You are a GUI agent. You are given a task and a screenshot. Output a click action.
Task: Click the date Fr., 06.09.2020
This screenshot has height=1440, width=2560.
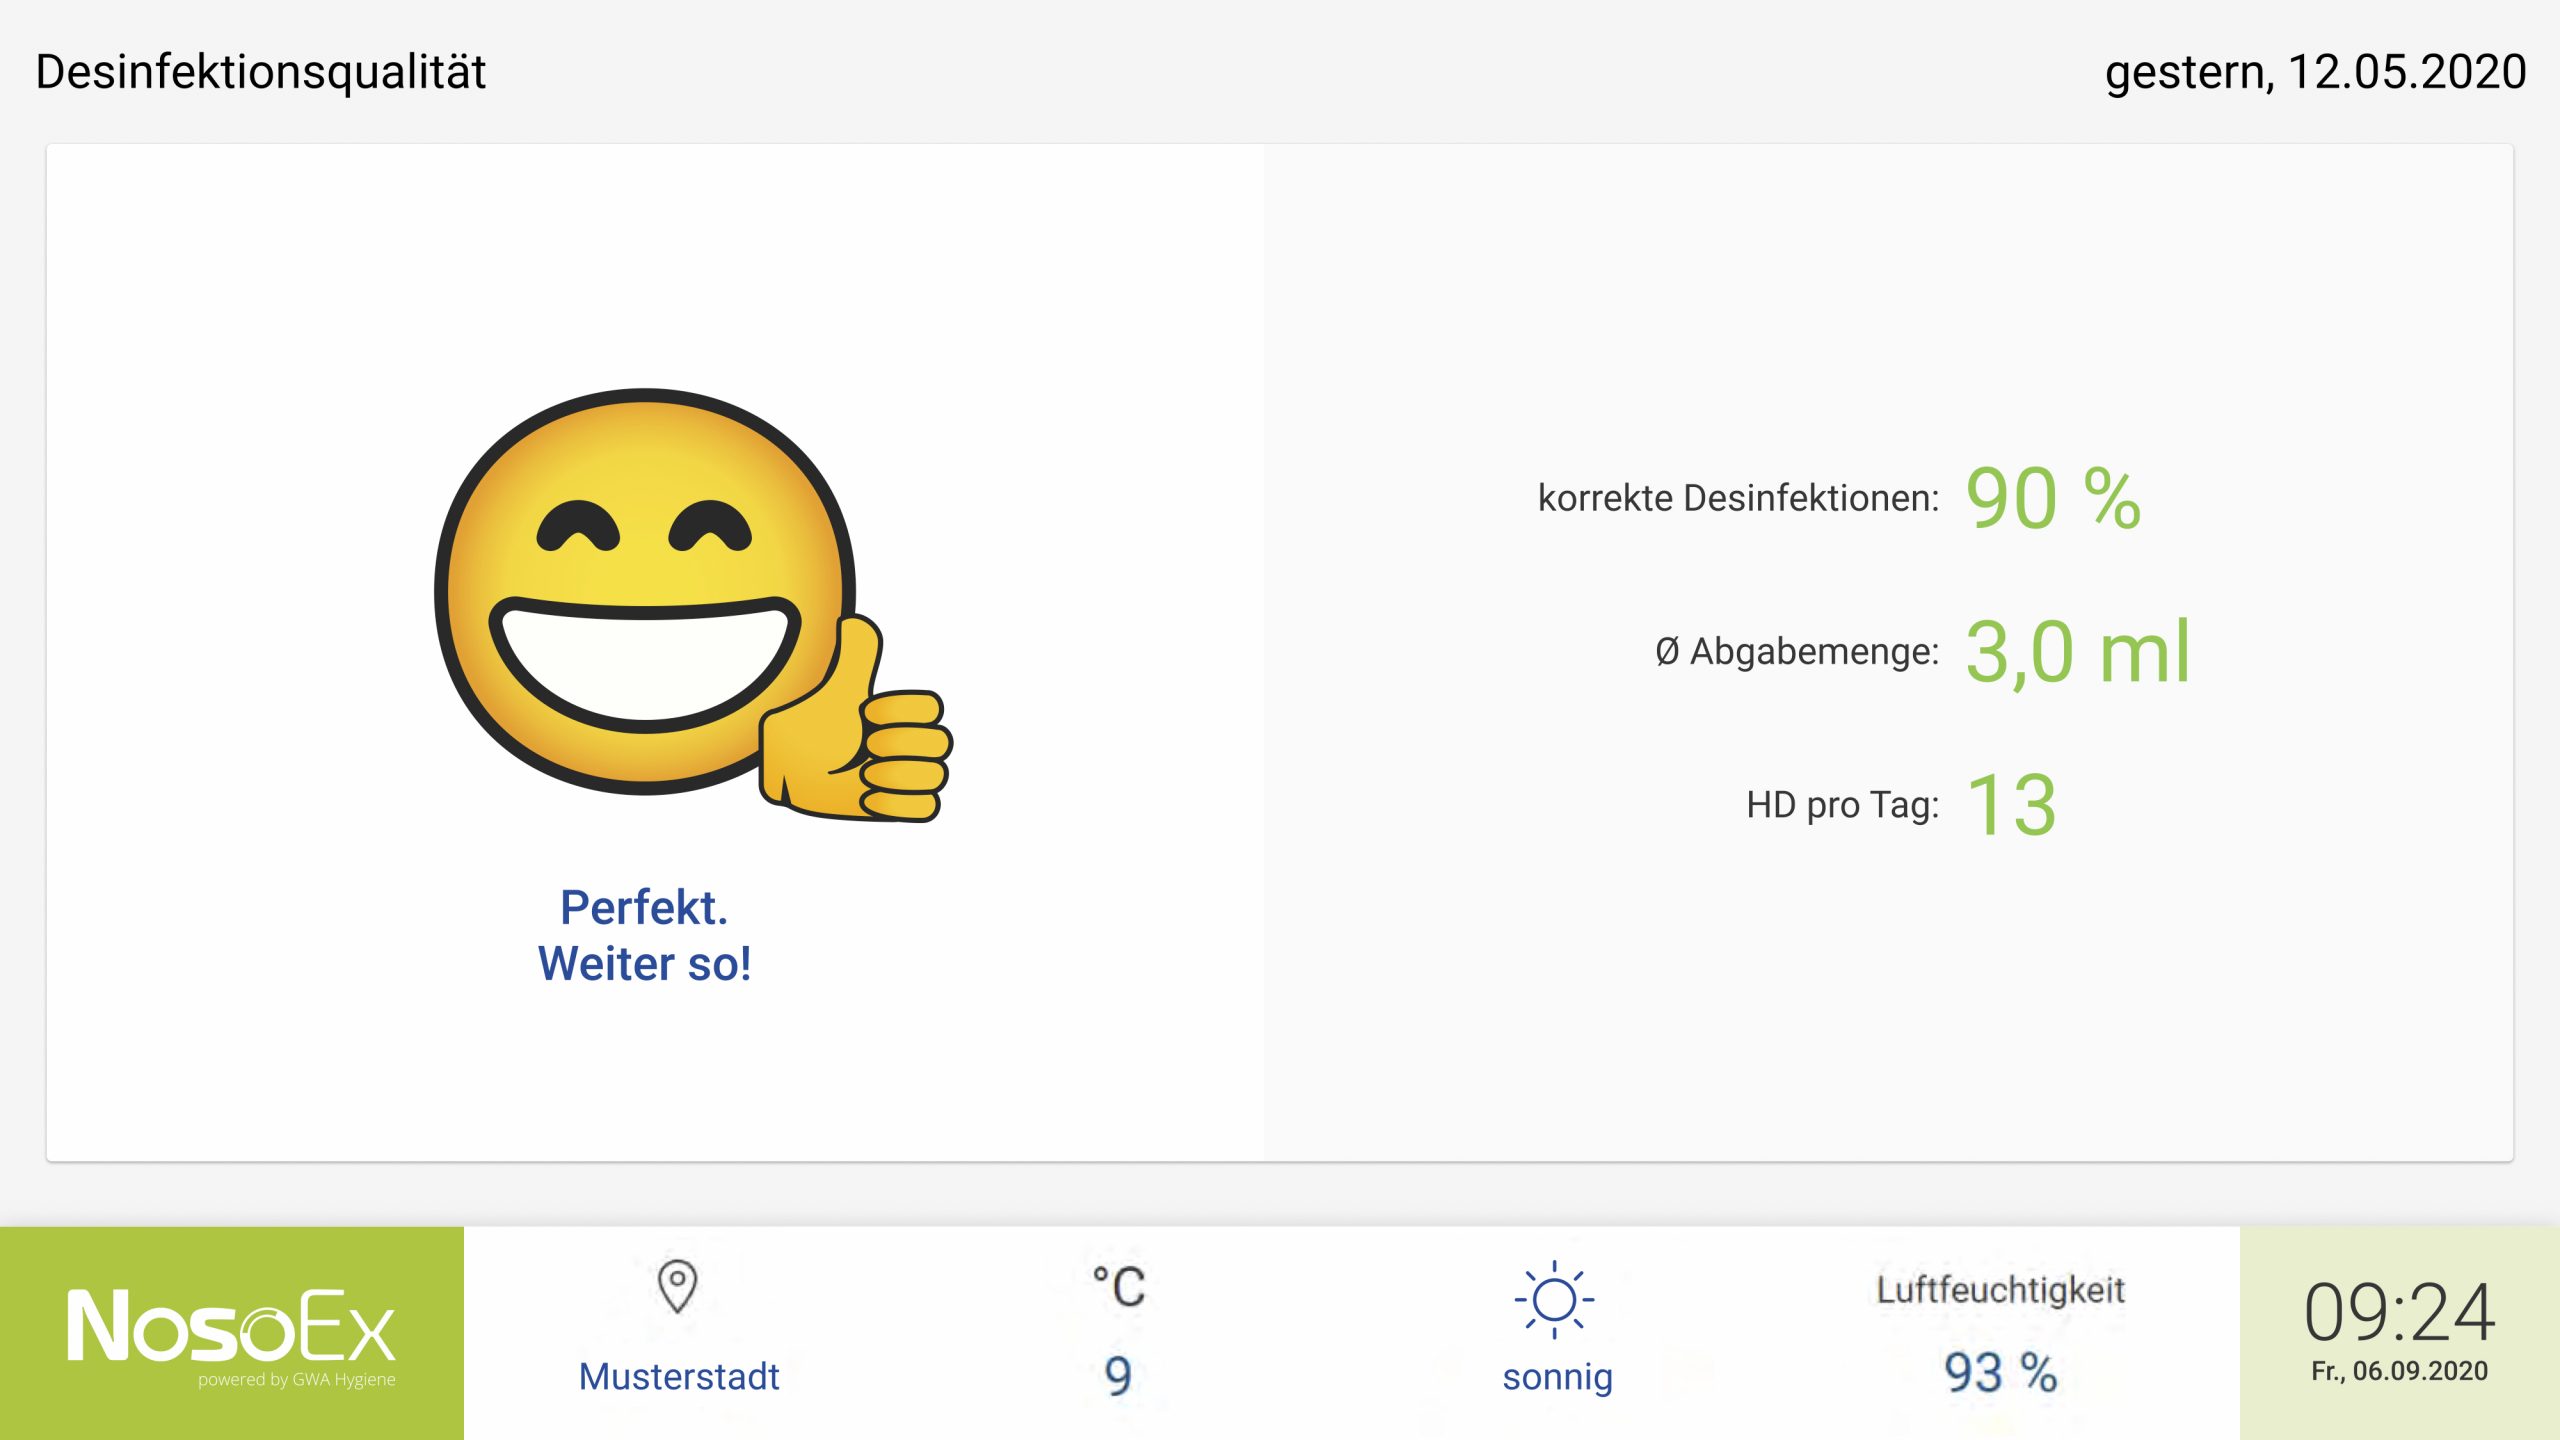[x=2399, y=1371]
